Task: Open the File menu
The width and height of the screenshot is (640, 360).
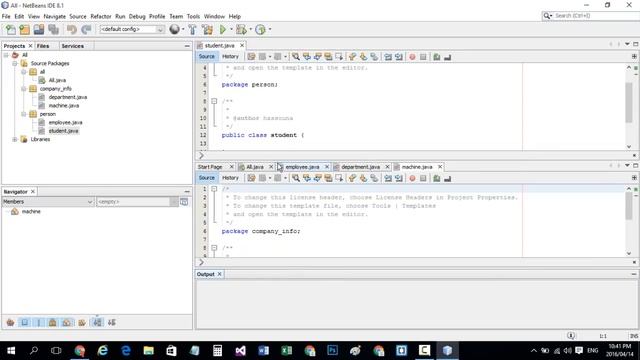Action: [6, 16]
